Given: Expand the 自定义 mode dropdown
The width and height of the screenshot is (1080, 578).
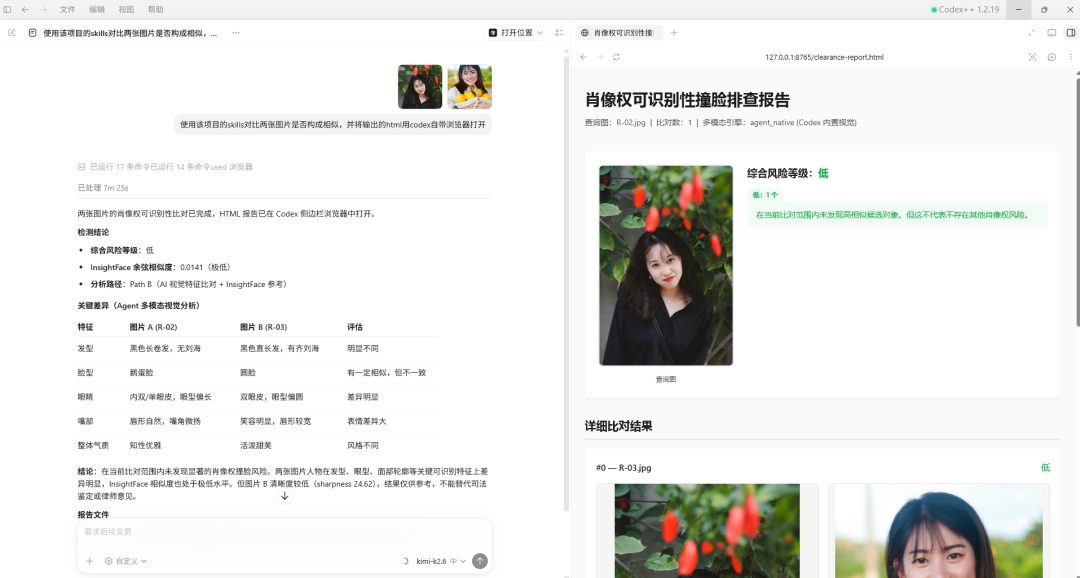Looking at the screenshot, I should pyautogui.click(x=126, y=561).
